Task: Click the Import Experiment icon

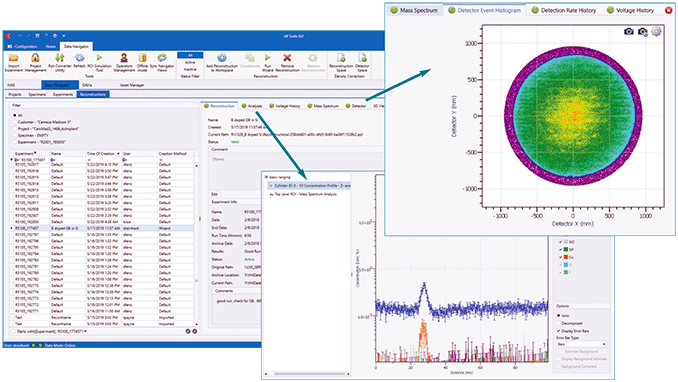Action: pos(13,58)
